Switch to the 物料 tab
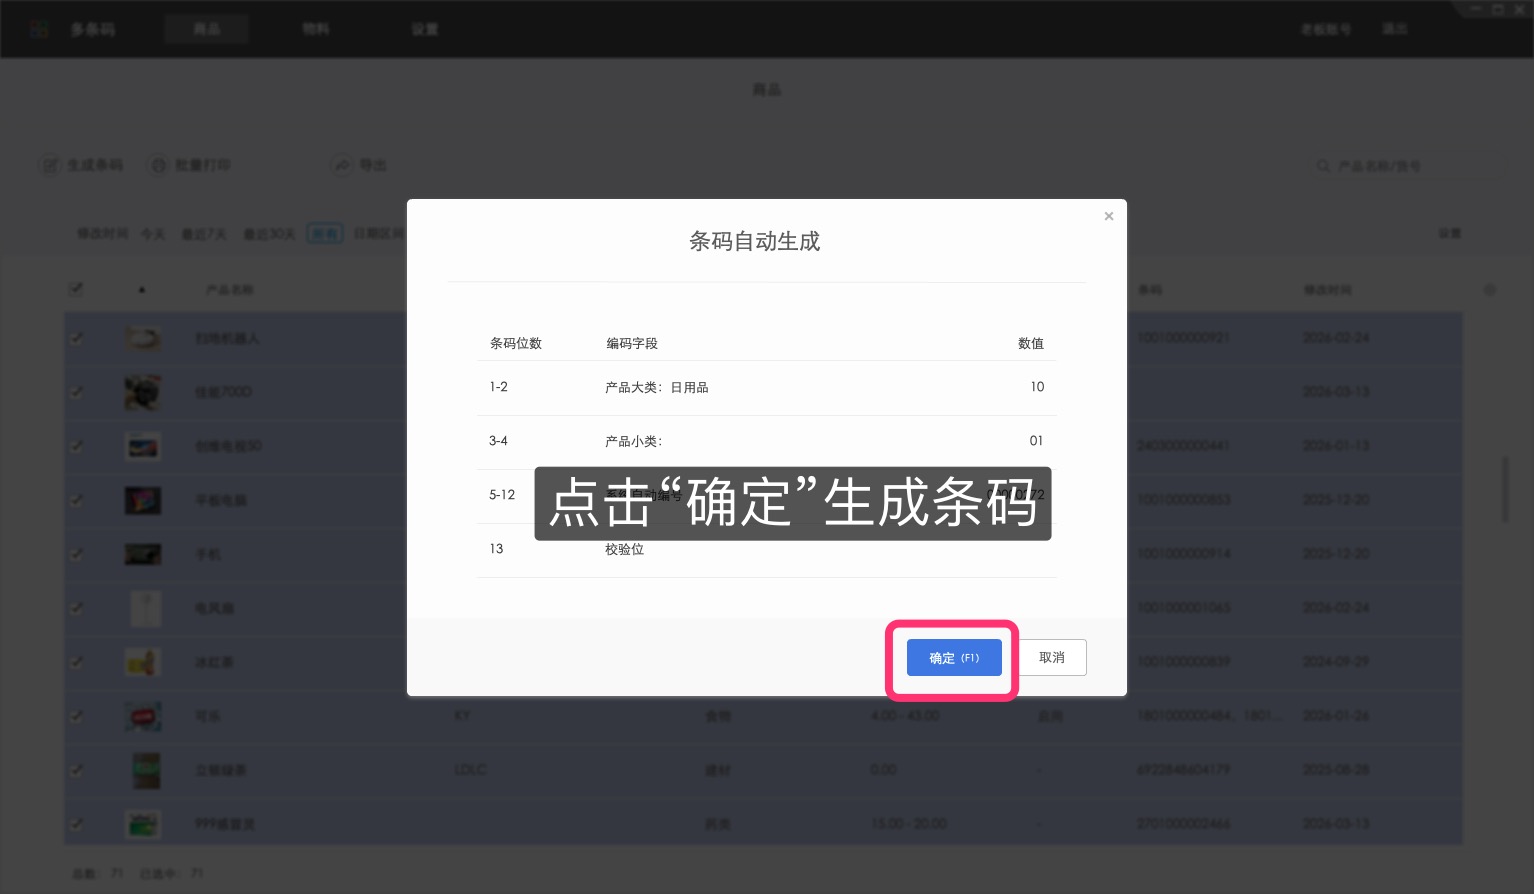Image resolution: width=1534 pixels, height=894 pixels. pyautogui.click(x=316, y=29)
